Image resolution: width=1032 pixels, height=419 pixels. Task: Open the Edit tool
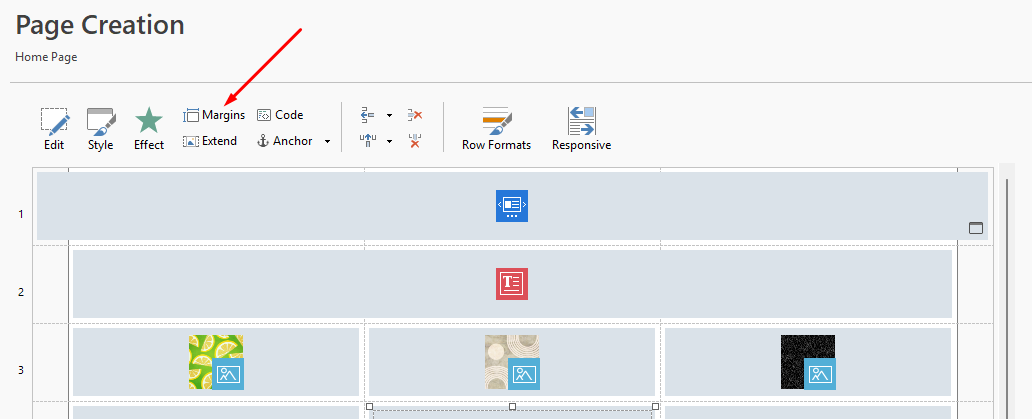coord(55,129)
